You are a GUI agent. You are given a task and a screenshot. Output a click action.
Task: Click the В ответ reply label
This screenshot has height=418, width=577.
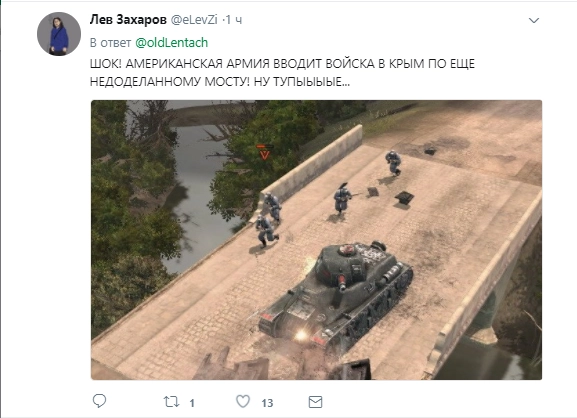pyautogui.click(x=110, y=43)
